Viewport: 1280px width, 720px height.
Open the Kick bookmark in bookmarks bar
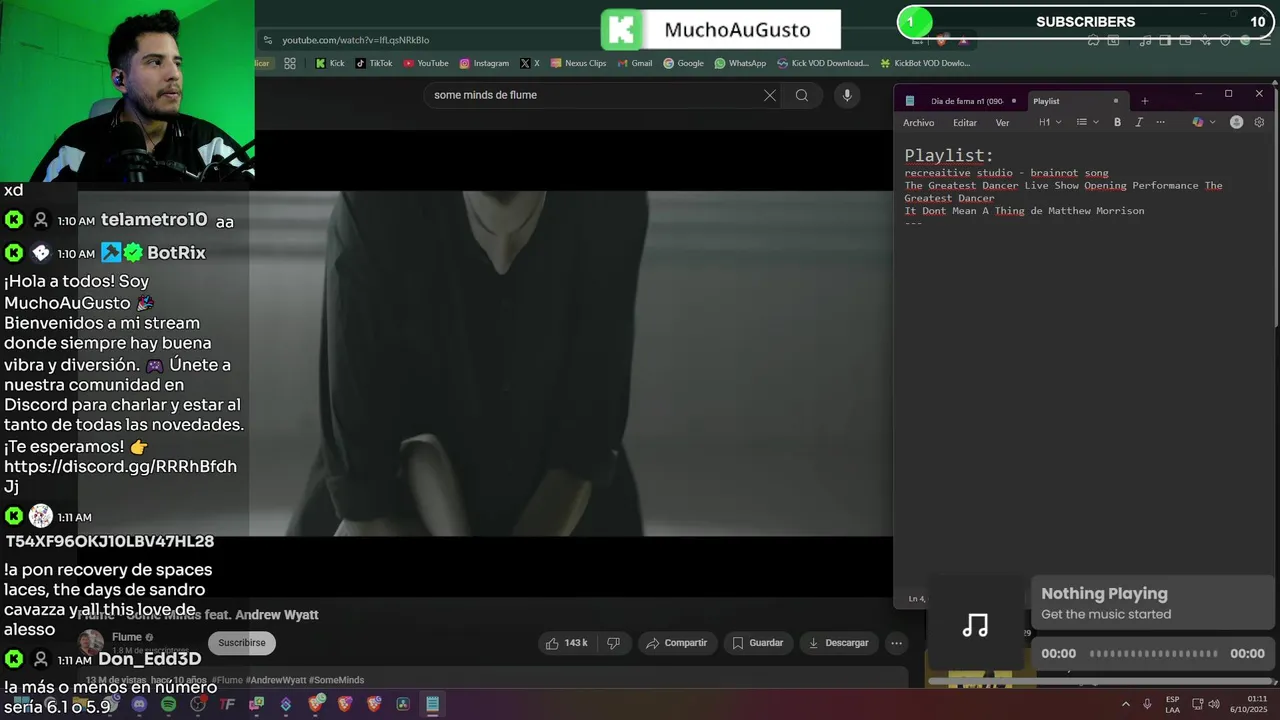329,63
